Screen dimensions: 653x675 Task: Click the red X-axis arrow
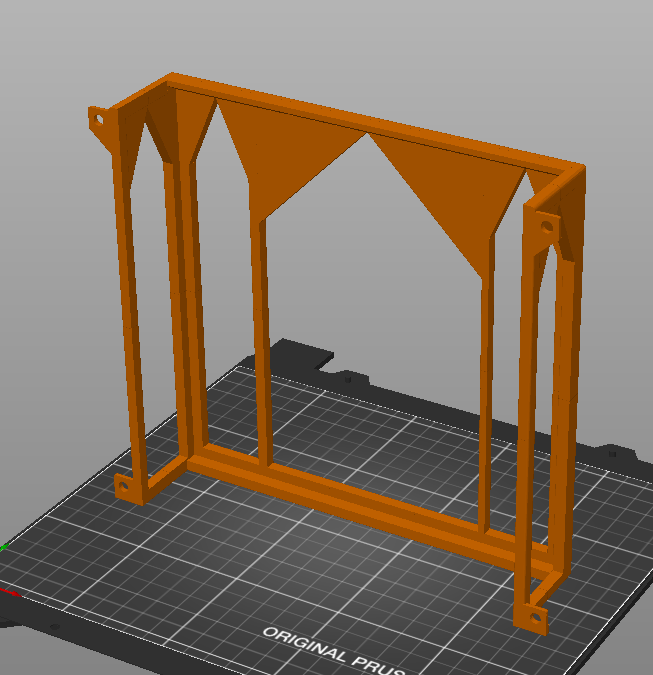click(9, 592)
